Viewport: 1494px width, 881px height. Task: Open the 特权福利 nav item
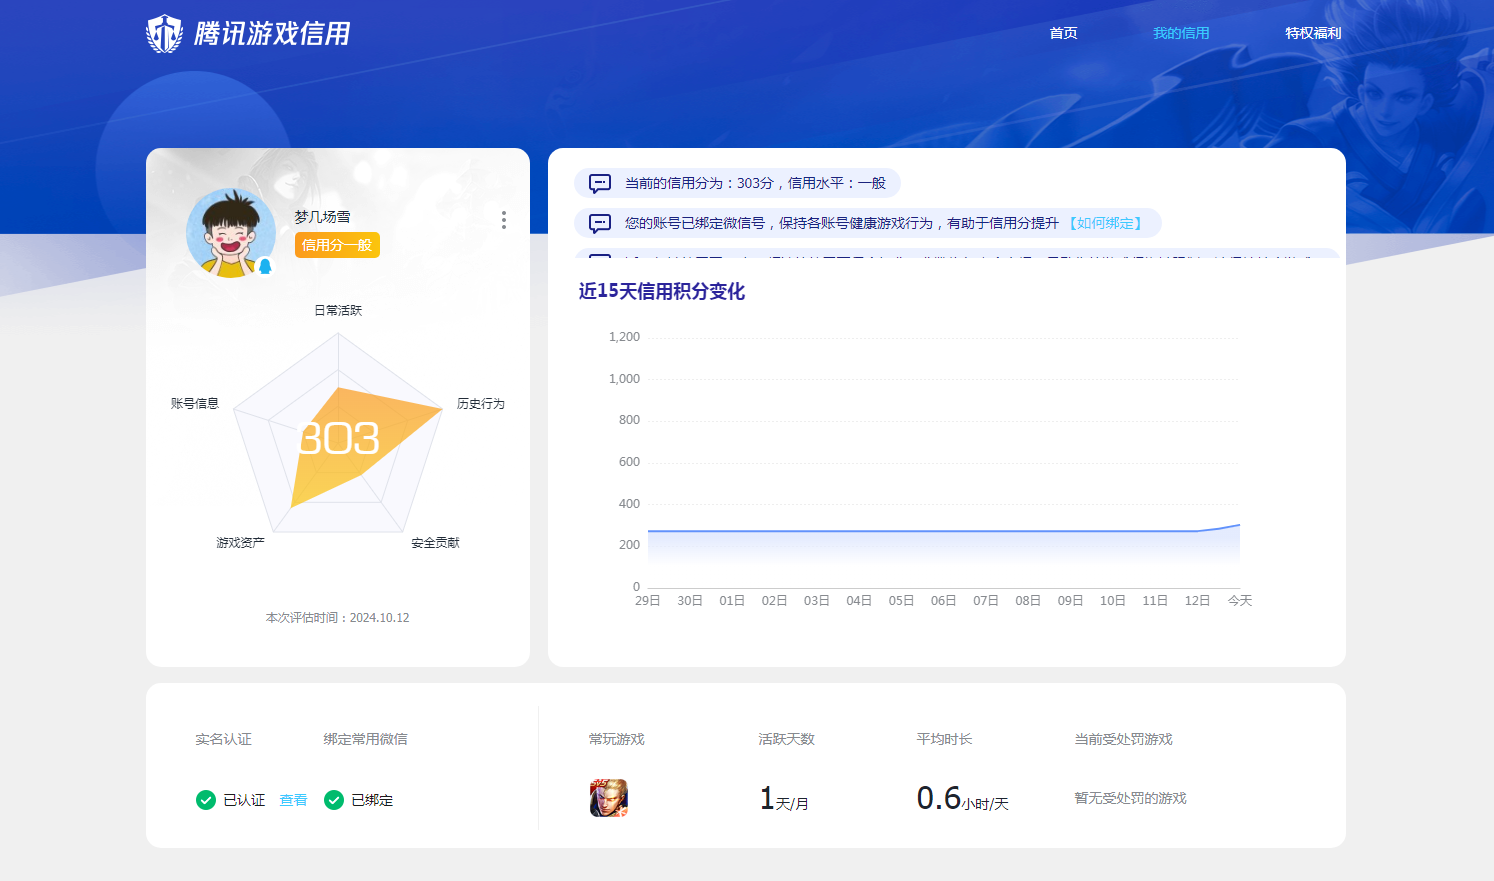coord(1313,33)
